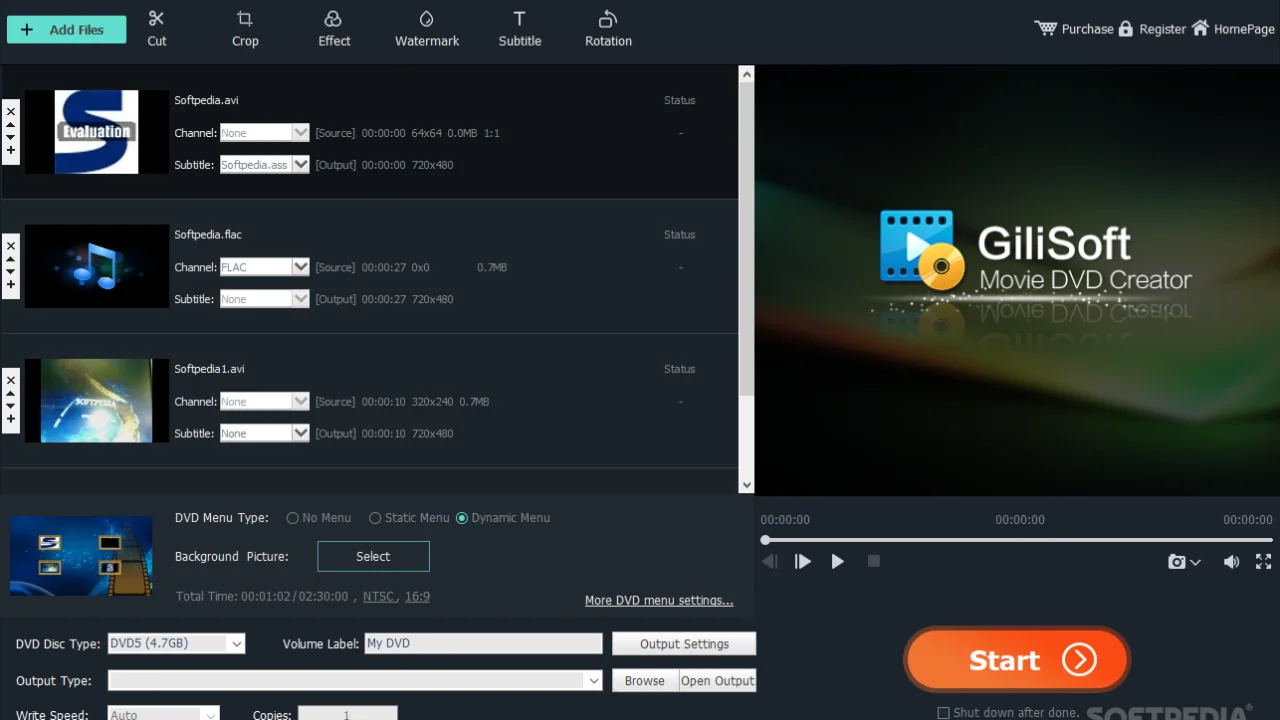Play the preview video
The width and height of the screenshot is (1280, 720).
837,562
